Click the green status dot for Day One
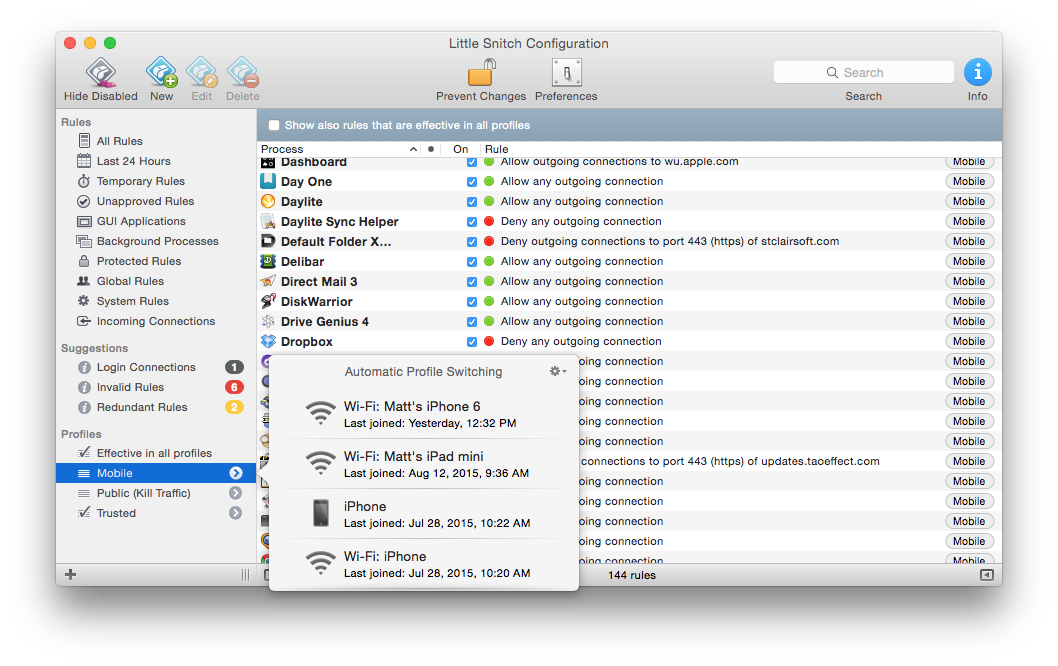This screenshot has height=666, width=1058. (489, 181)
